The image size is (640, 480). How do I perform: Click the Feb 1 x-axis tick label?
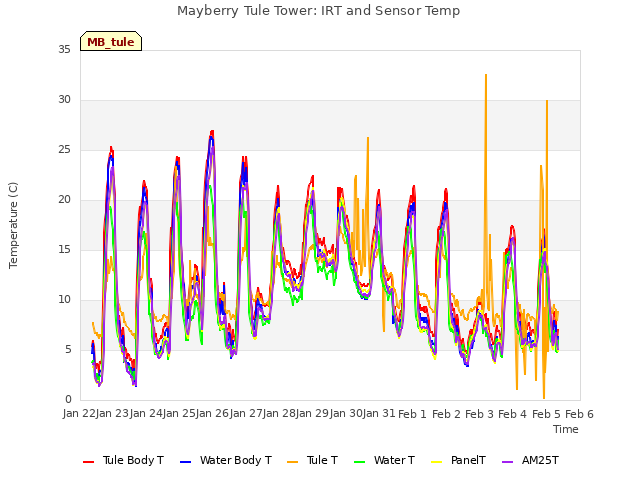tap(412, 414)
